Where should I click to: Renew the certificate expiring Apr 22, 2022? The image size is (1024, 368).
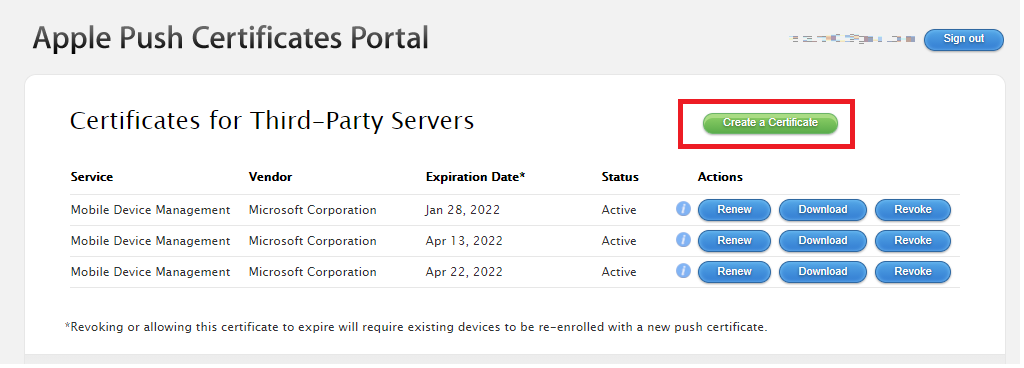pyautogui.click(x=734, y=271)
